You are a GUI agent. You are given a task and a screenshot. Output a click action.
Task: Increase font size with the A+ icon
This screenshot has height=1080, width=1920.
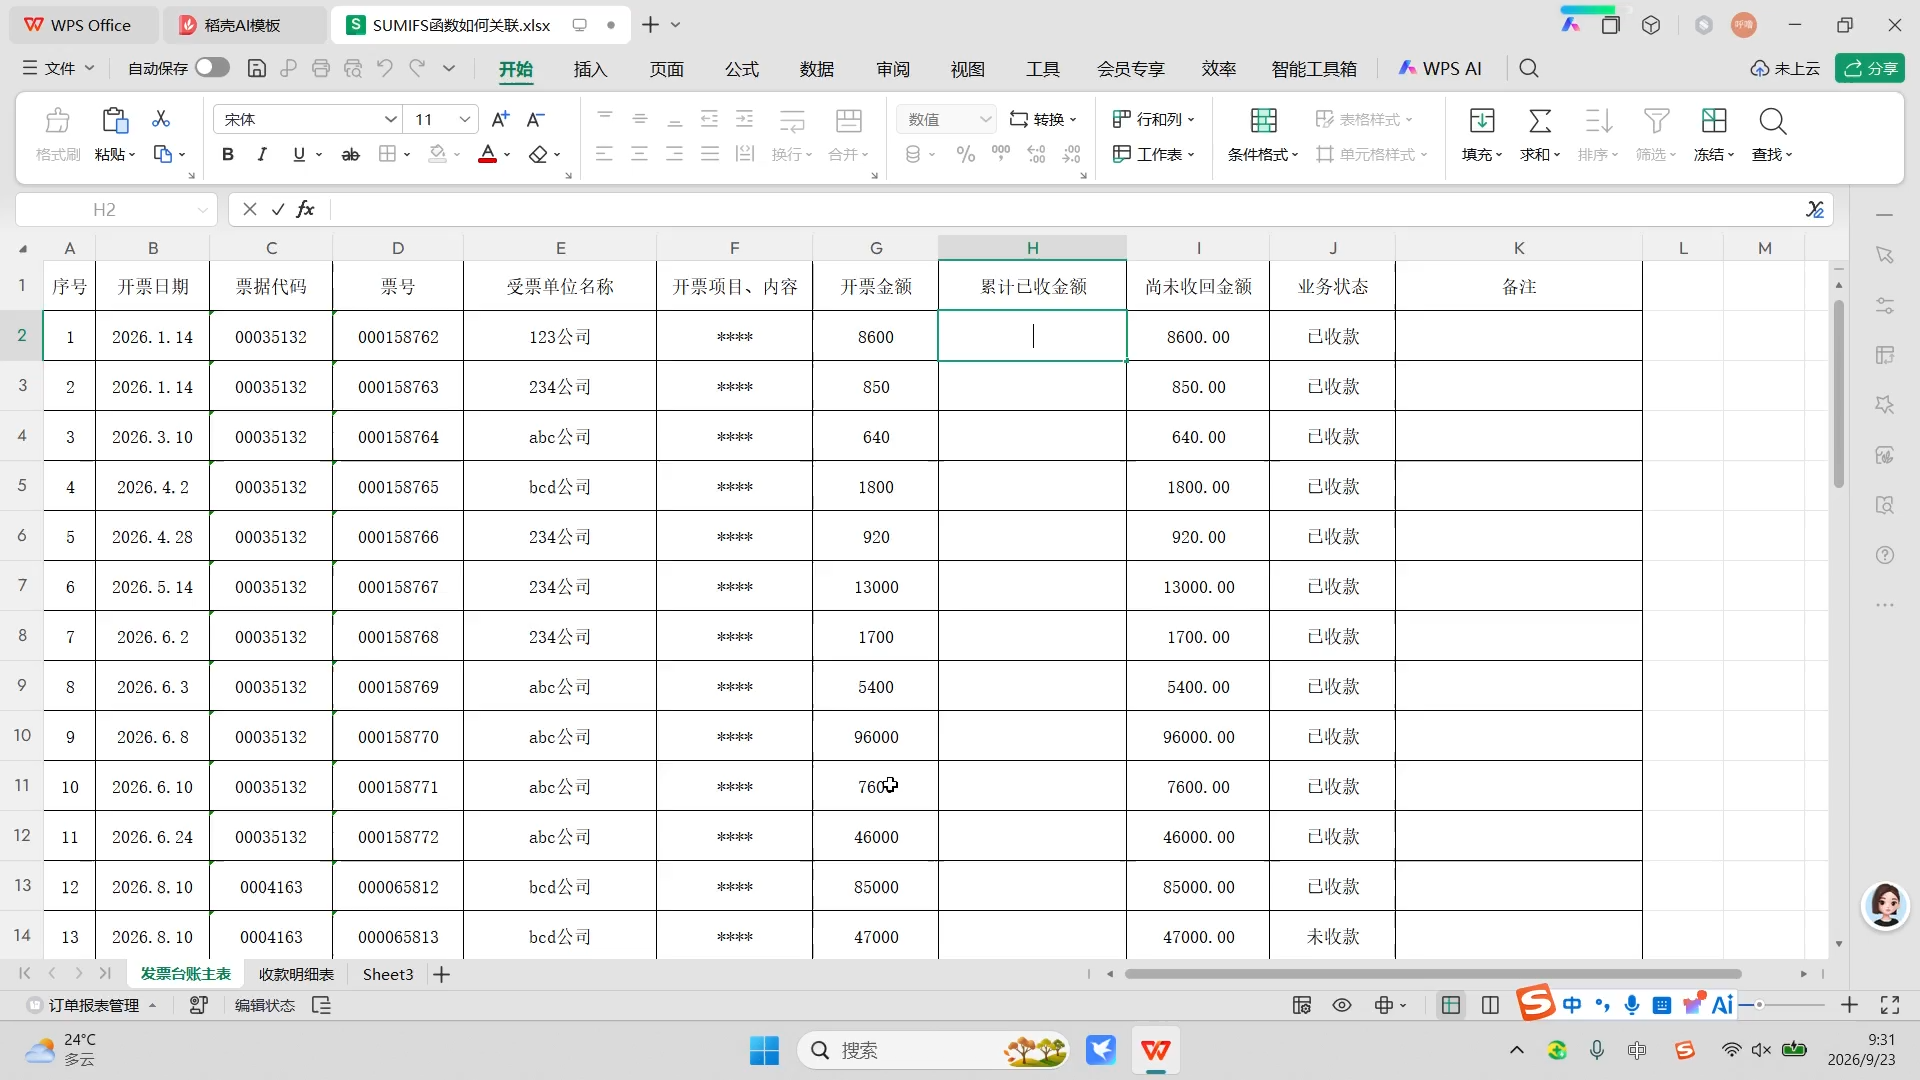pyautogui.click(x=500, y=119)
